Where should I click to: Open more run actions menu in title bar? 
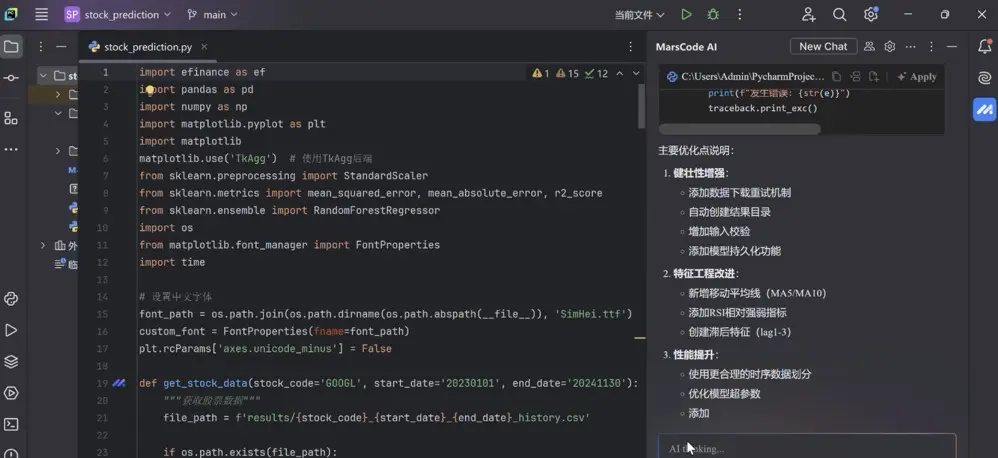(740, 14)
